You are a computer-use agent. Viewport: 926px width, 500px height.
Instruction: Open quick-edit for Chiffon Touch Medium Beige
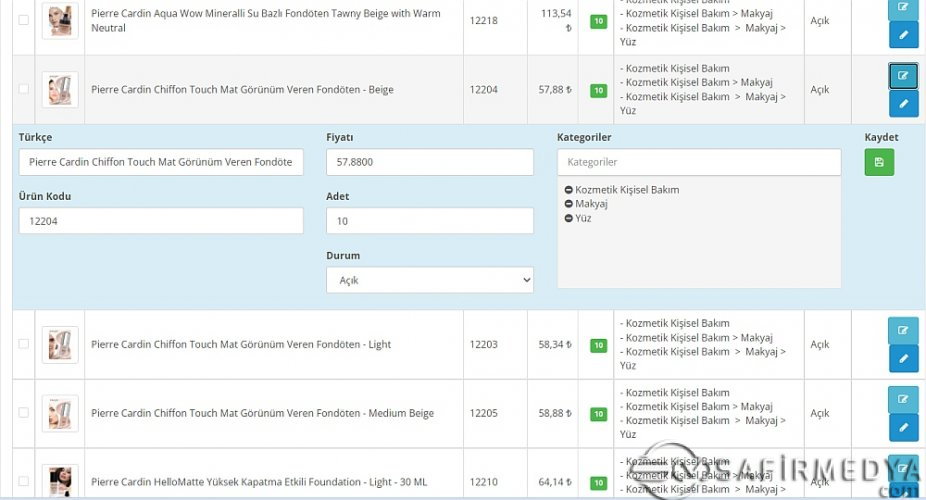pyautogui.click(x=903, y=400)
